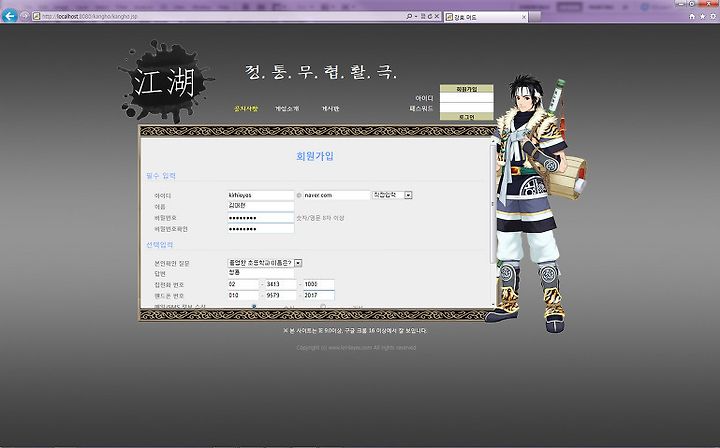Click the stop X icon in address bar
This screenshot has height=448, width=720.
click(x=437, y=17)
